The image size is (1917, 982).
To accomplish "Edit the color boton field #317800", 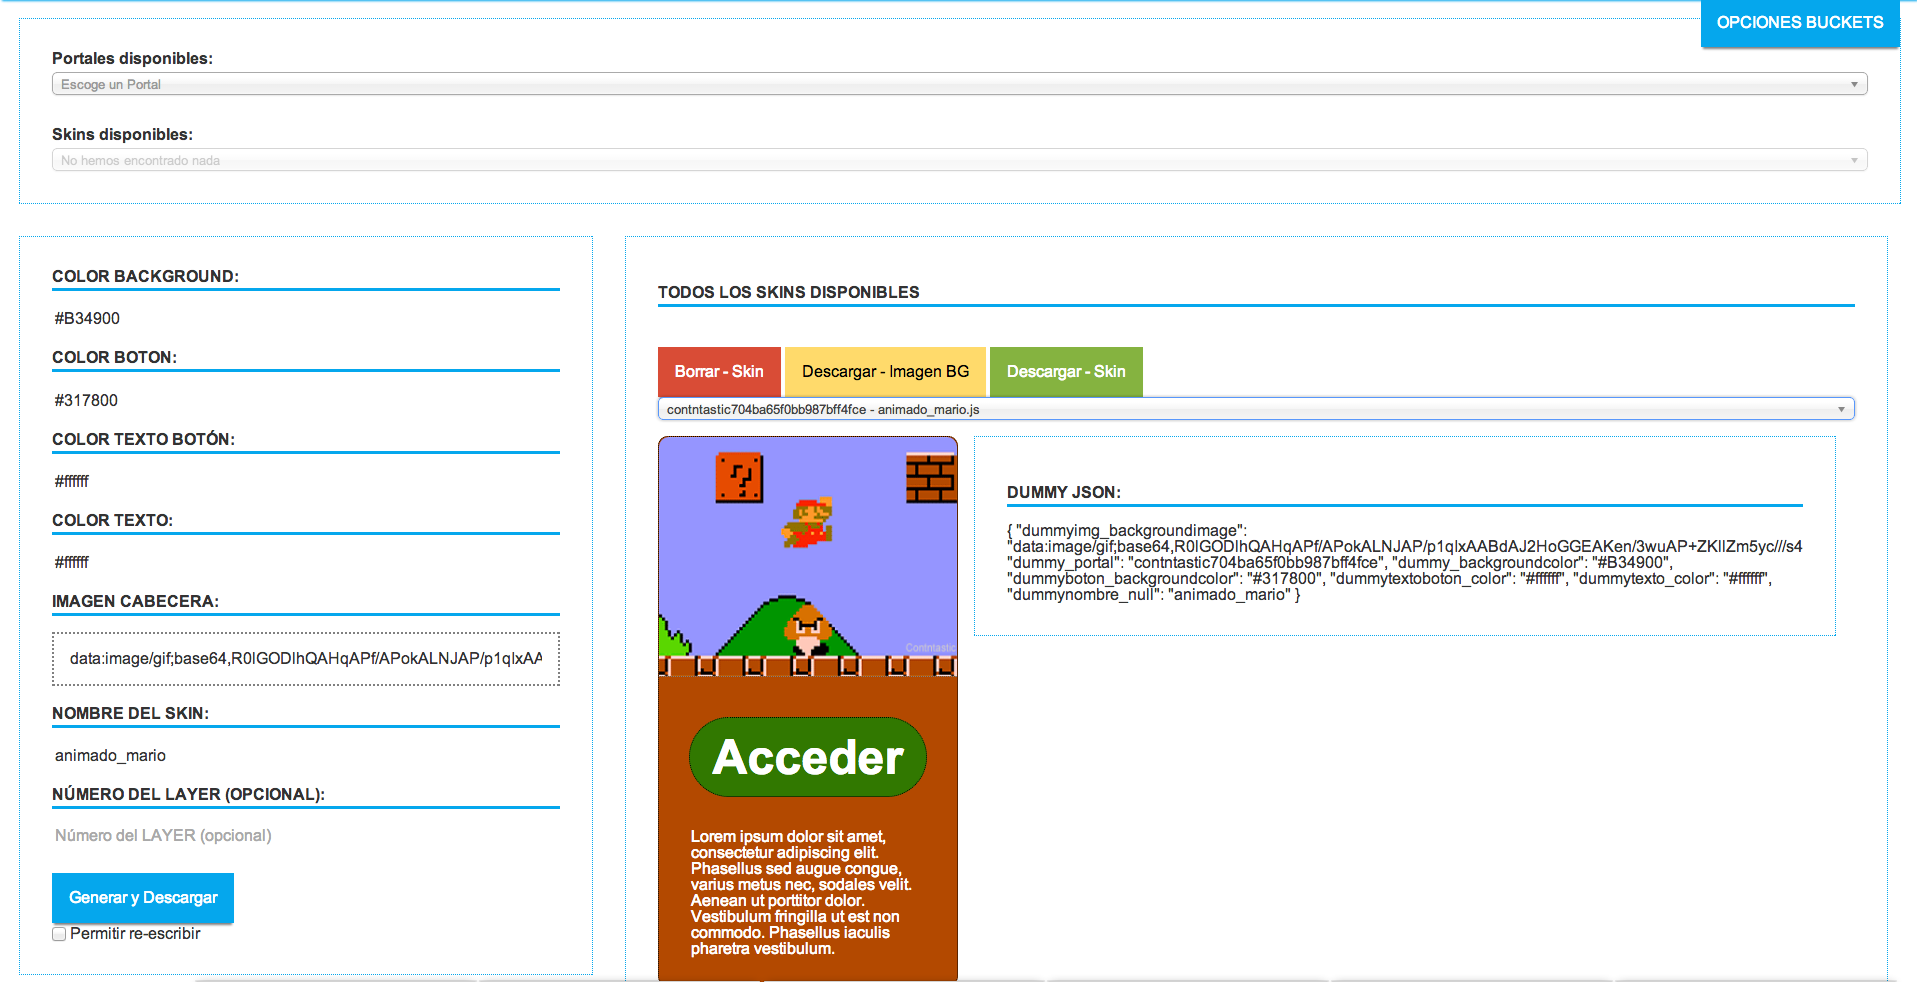I will click(306, 400).
